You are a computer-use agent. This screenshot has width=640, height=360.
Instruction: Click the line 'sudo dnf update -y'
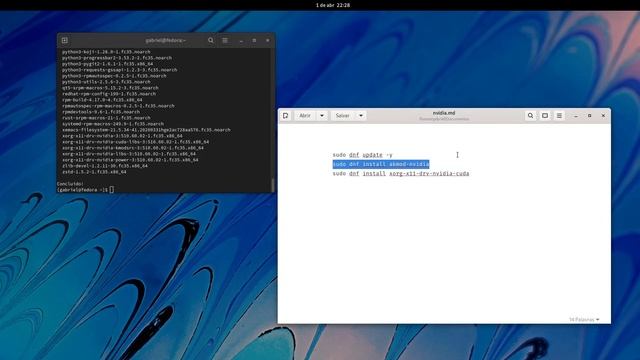[362, 155]
